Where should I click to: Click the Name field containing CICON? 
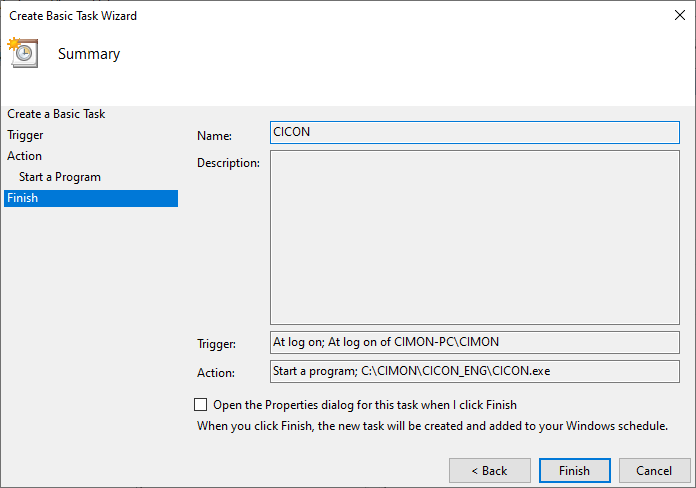point(474,133)
